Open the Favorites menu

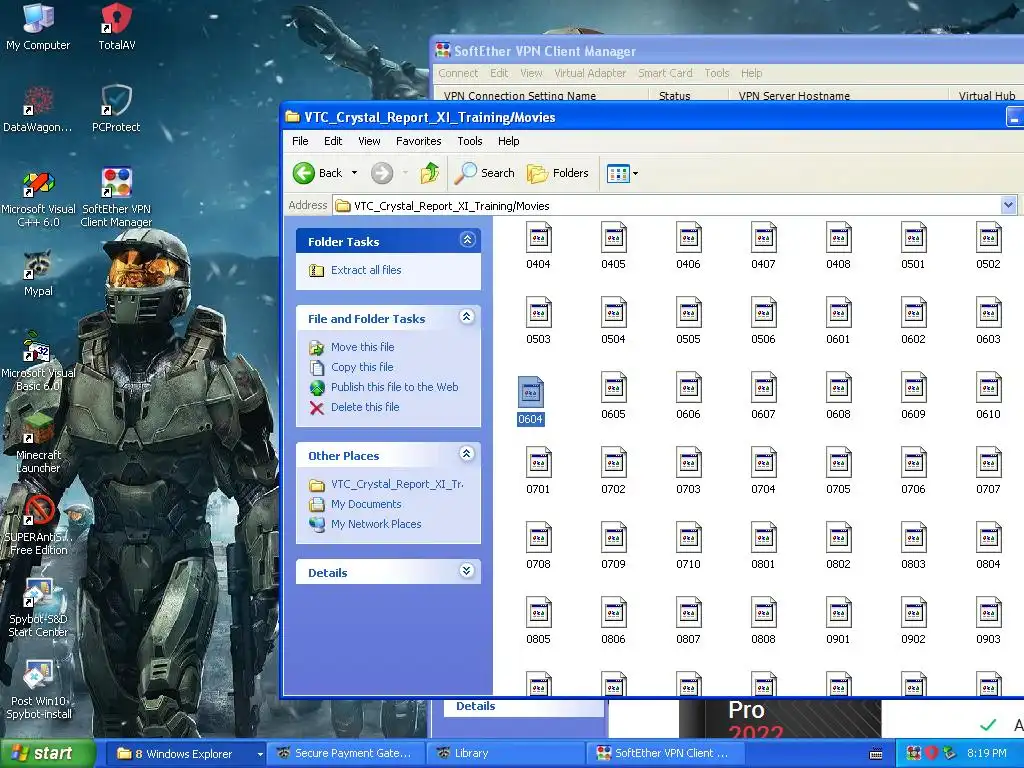(419, 141)
